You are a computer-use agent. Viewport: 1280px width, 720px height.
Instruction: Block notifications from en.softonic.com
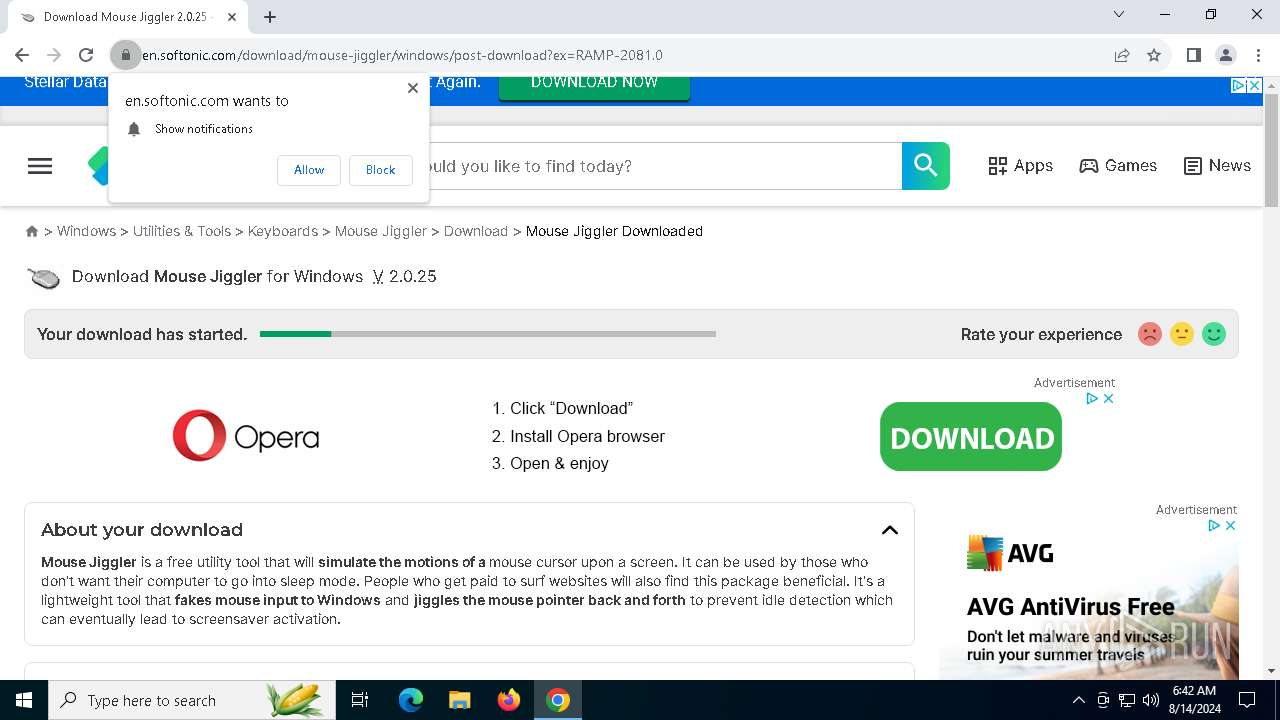(380, 170)
